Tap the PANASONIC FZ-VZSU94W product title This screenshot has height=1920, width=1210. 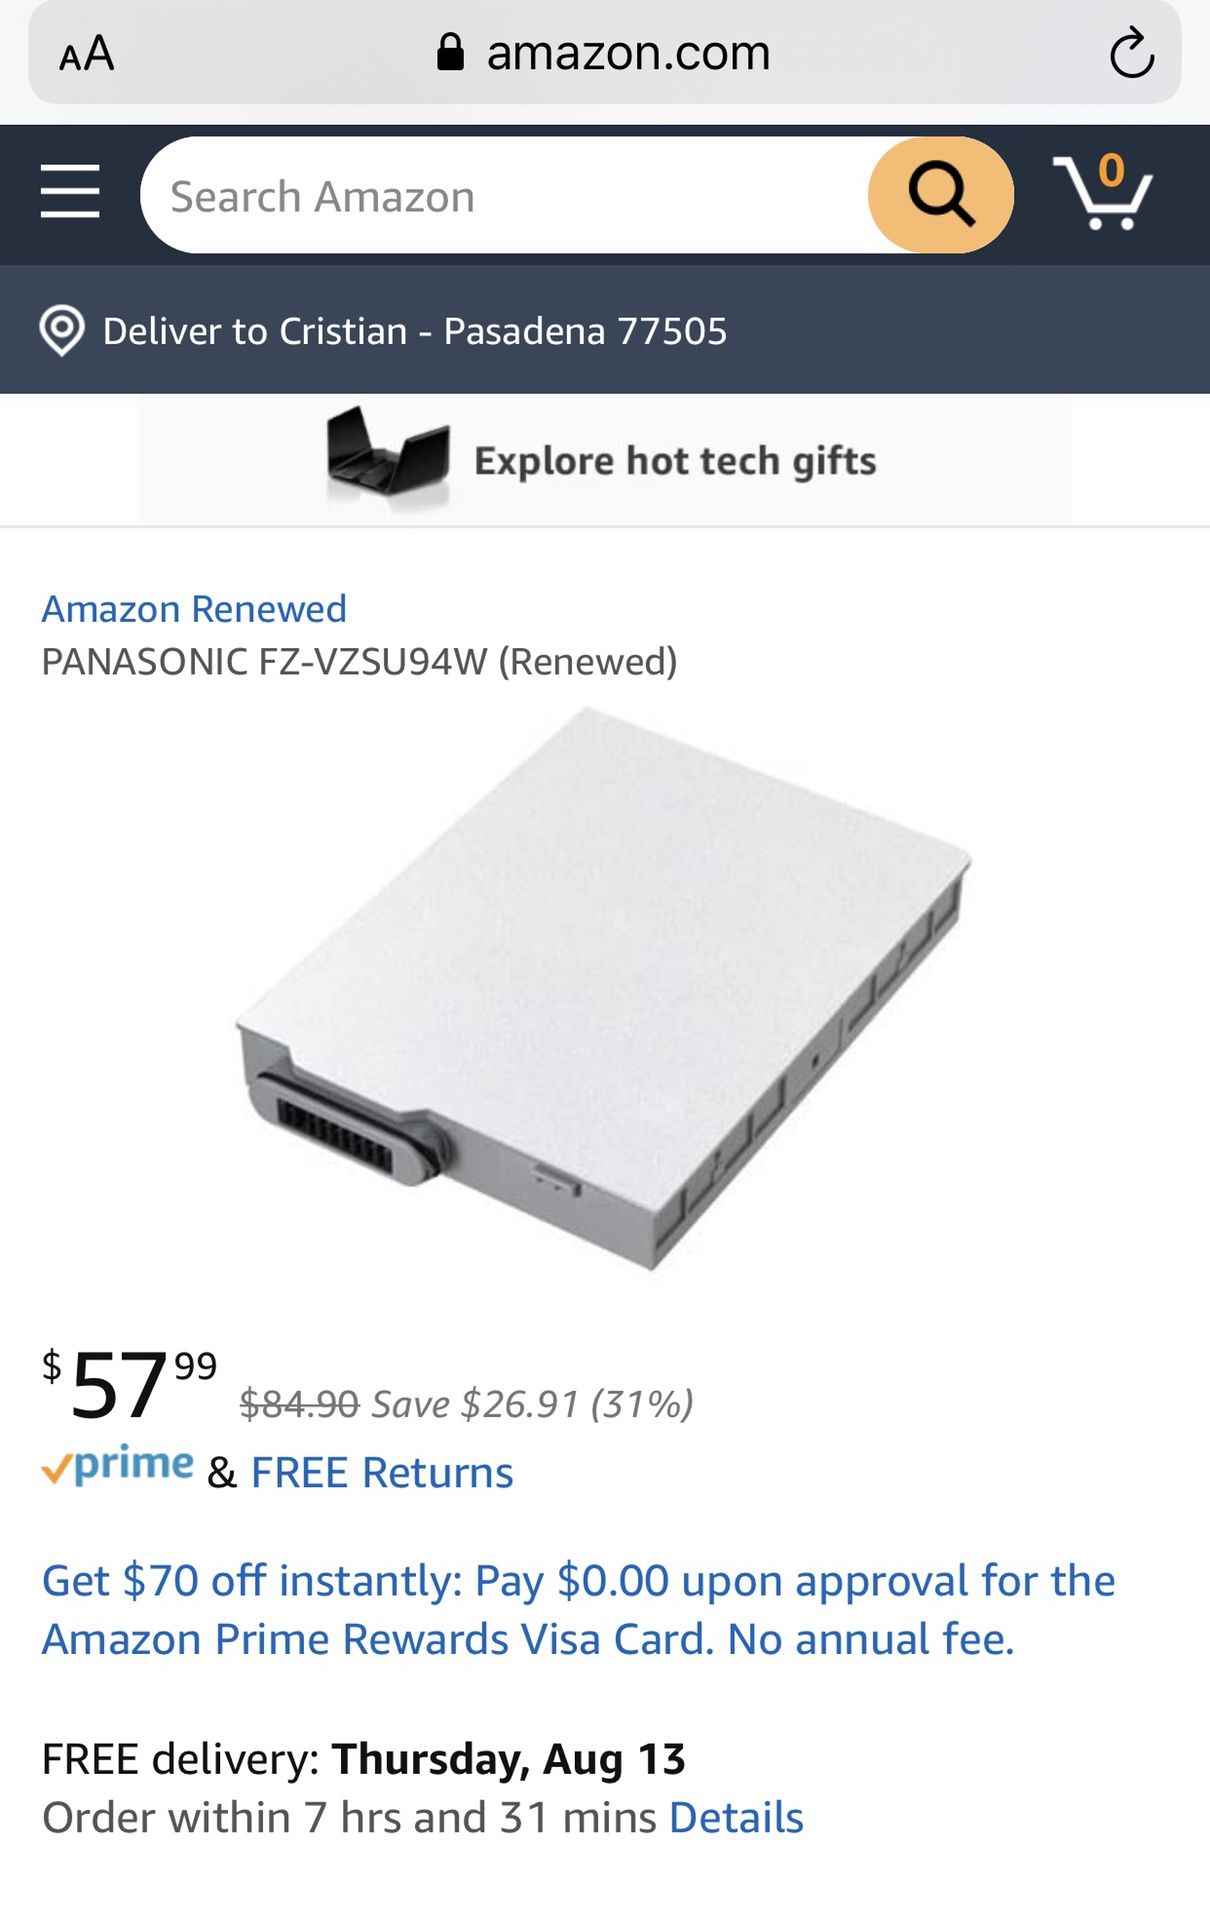click(x=359, y=662)
